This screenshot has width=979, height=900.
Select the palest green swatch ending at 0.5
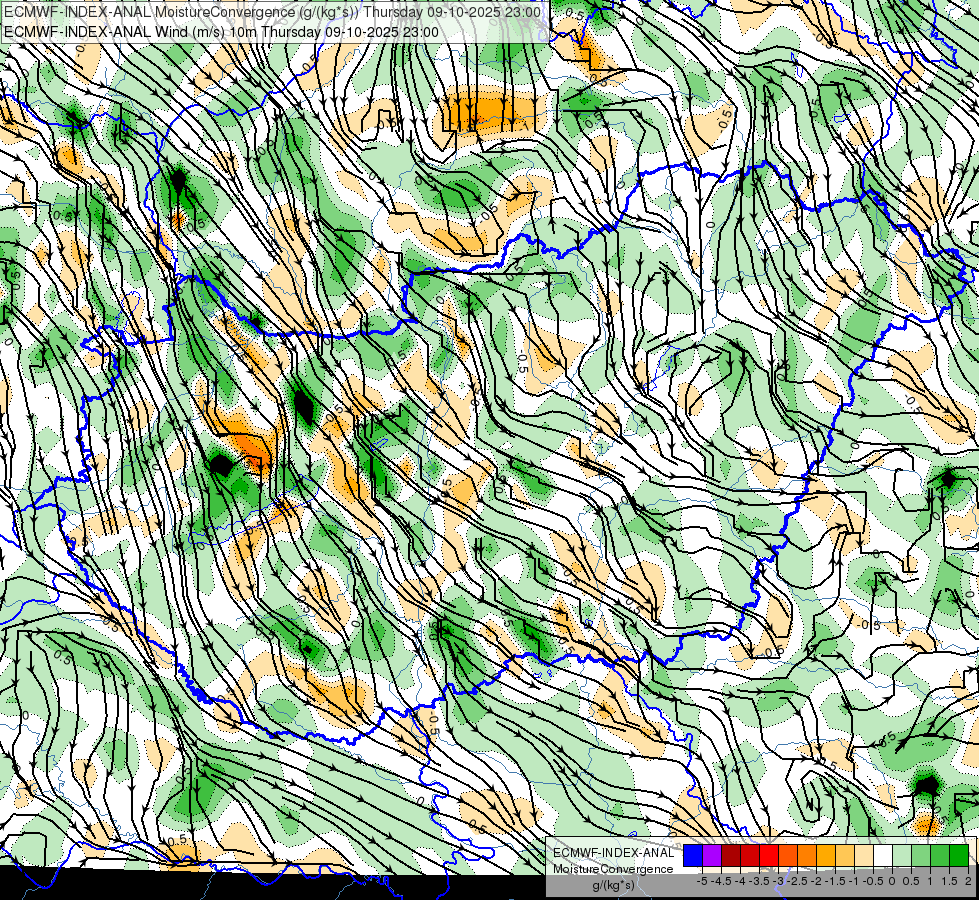point(902,855)
